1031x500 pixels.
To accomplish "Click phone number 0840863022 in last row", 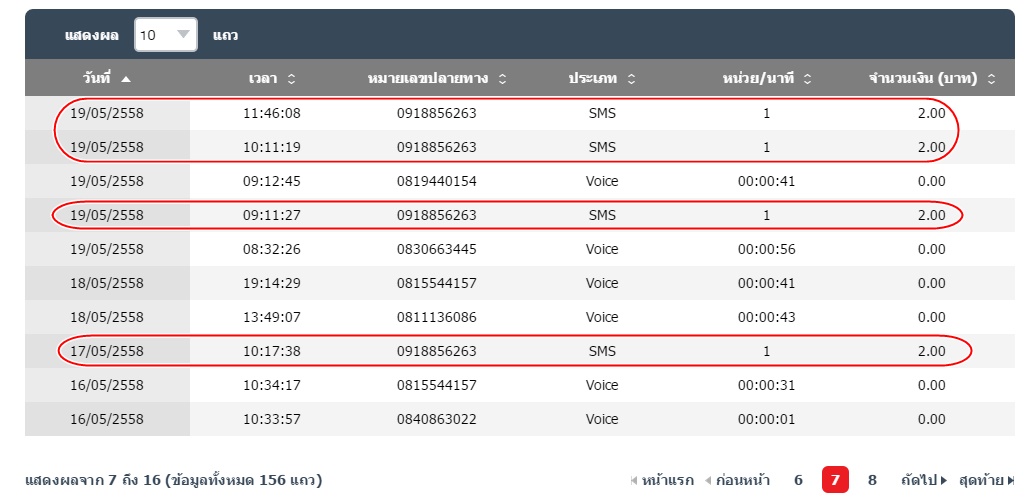I will coord(435,419).
